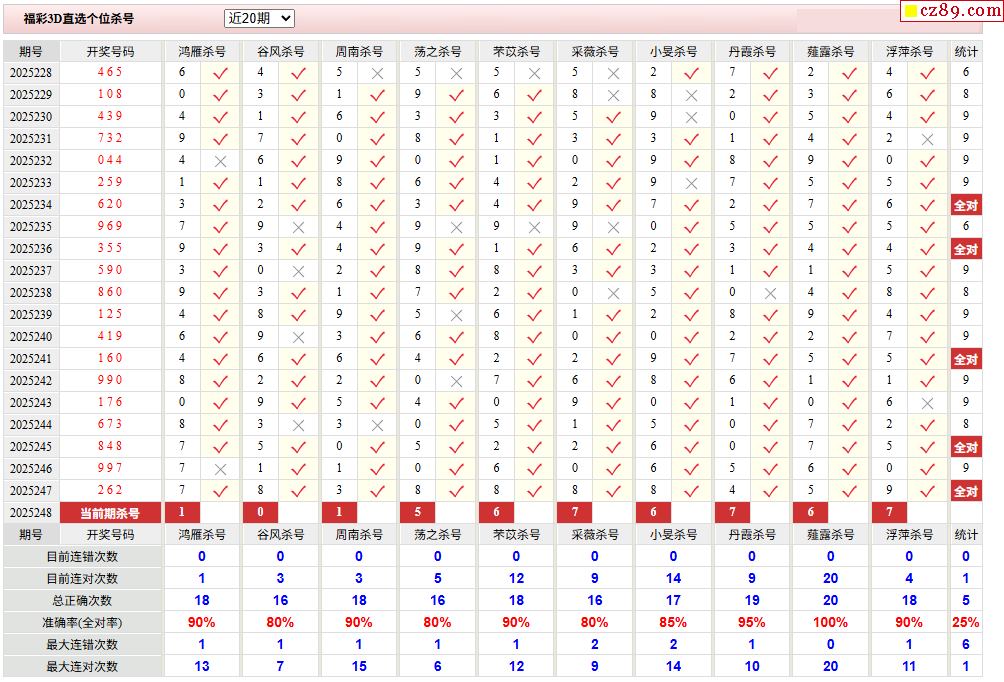
Task: Click current 鸿雁杀号 red number badge in row 2025248
Action: pyautogui.click(x=182, y=512)
